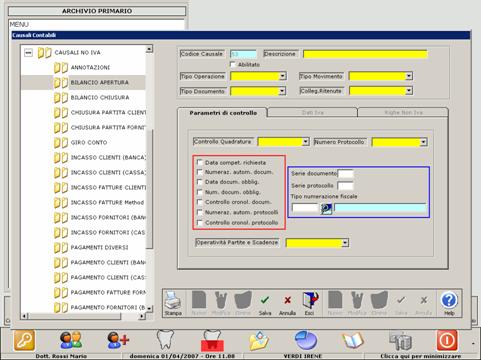Click the tree list vertical scrollbar
The height and width of the screenshot is (360, 481).
tap(149, 179)
